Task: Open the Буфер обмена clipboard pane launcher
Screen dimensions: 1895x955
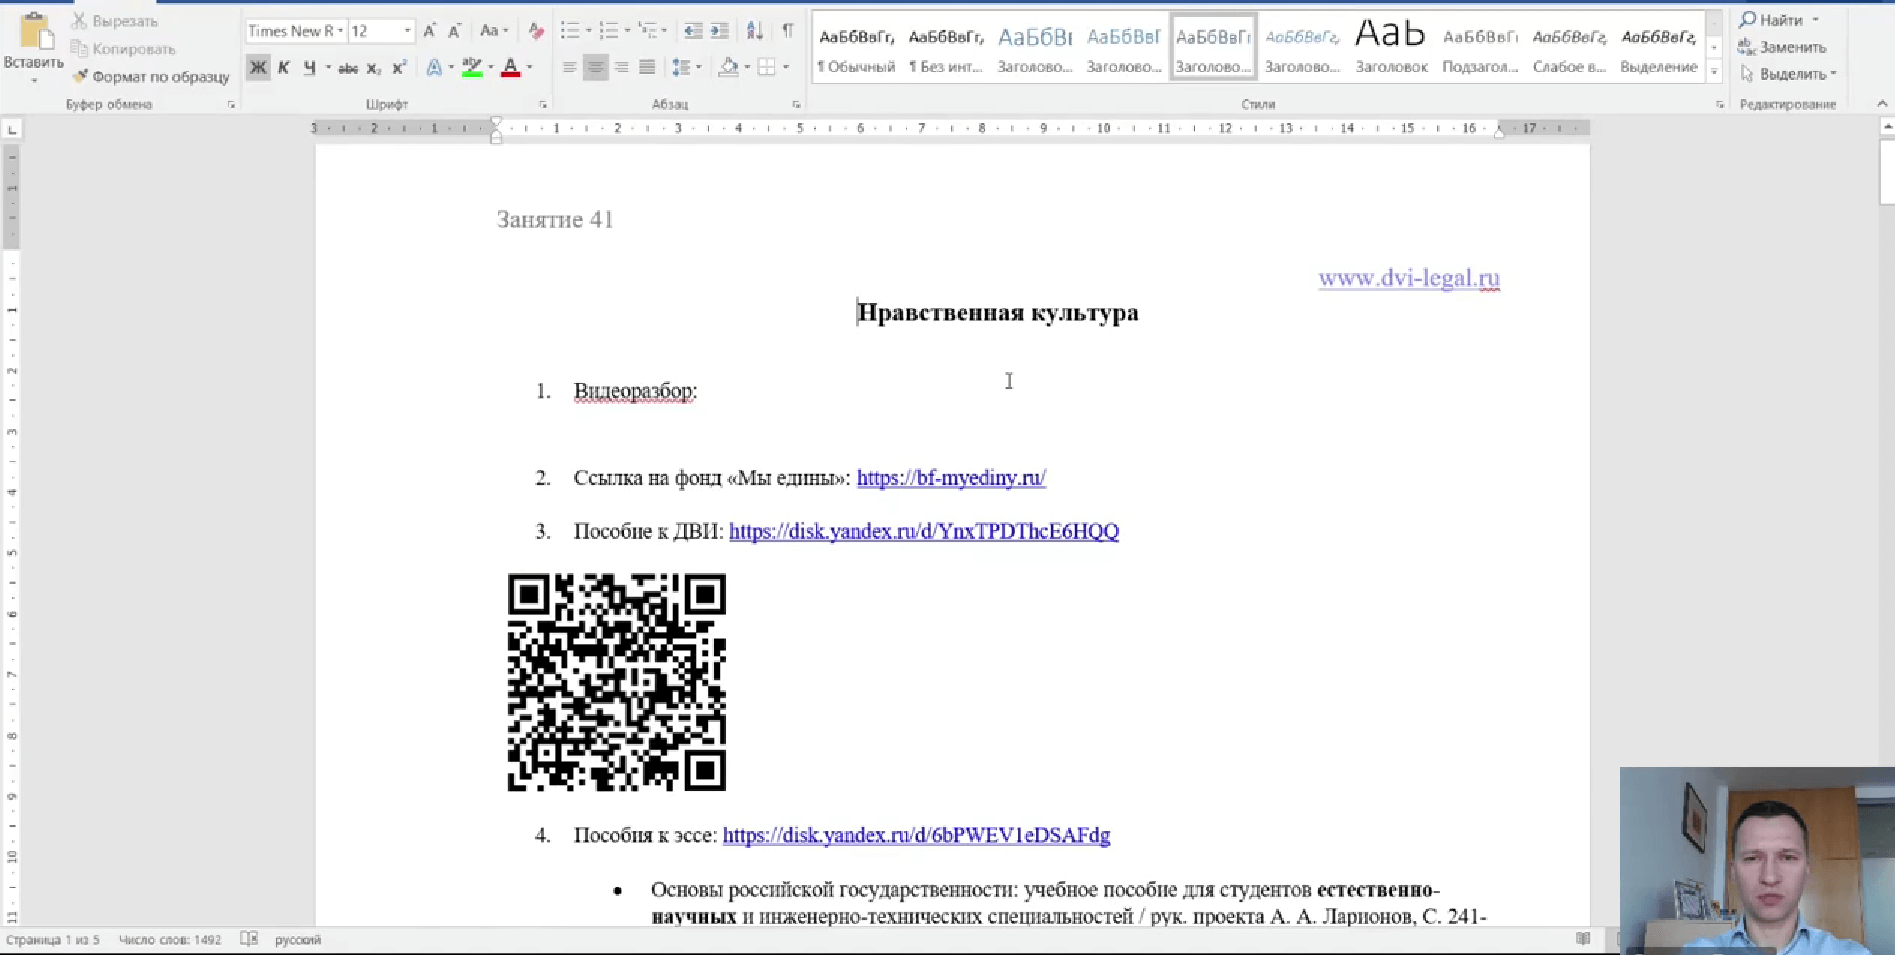Action: 231,105
